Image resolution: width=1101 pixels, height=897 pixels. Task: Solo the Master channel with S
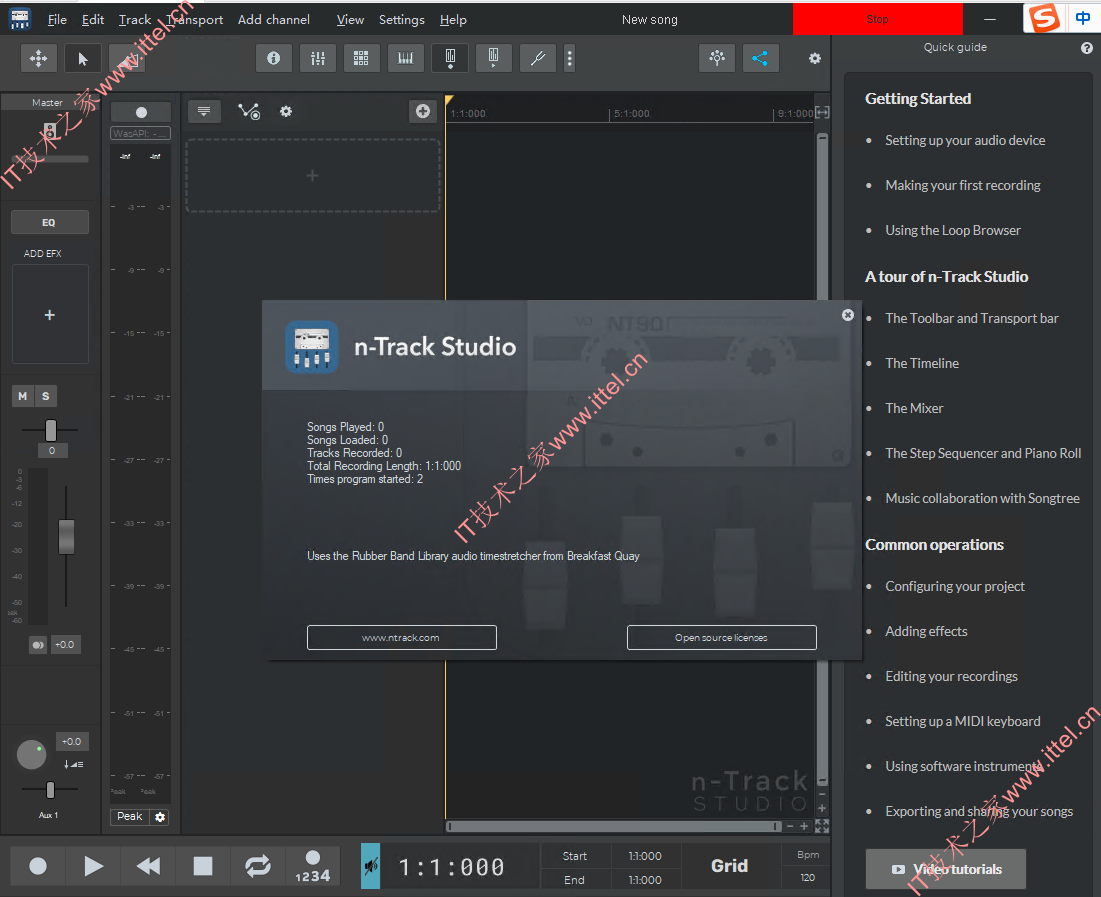point(46,396)
